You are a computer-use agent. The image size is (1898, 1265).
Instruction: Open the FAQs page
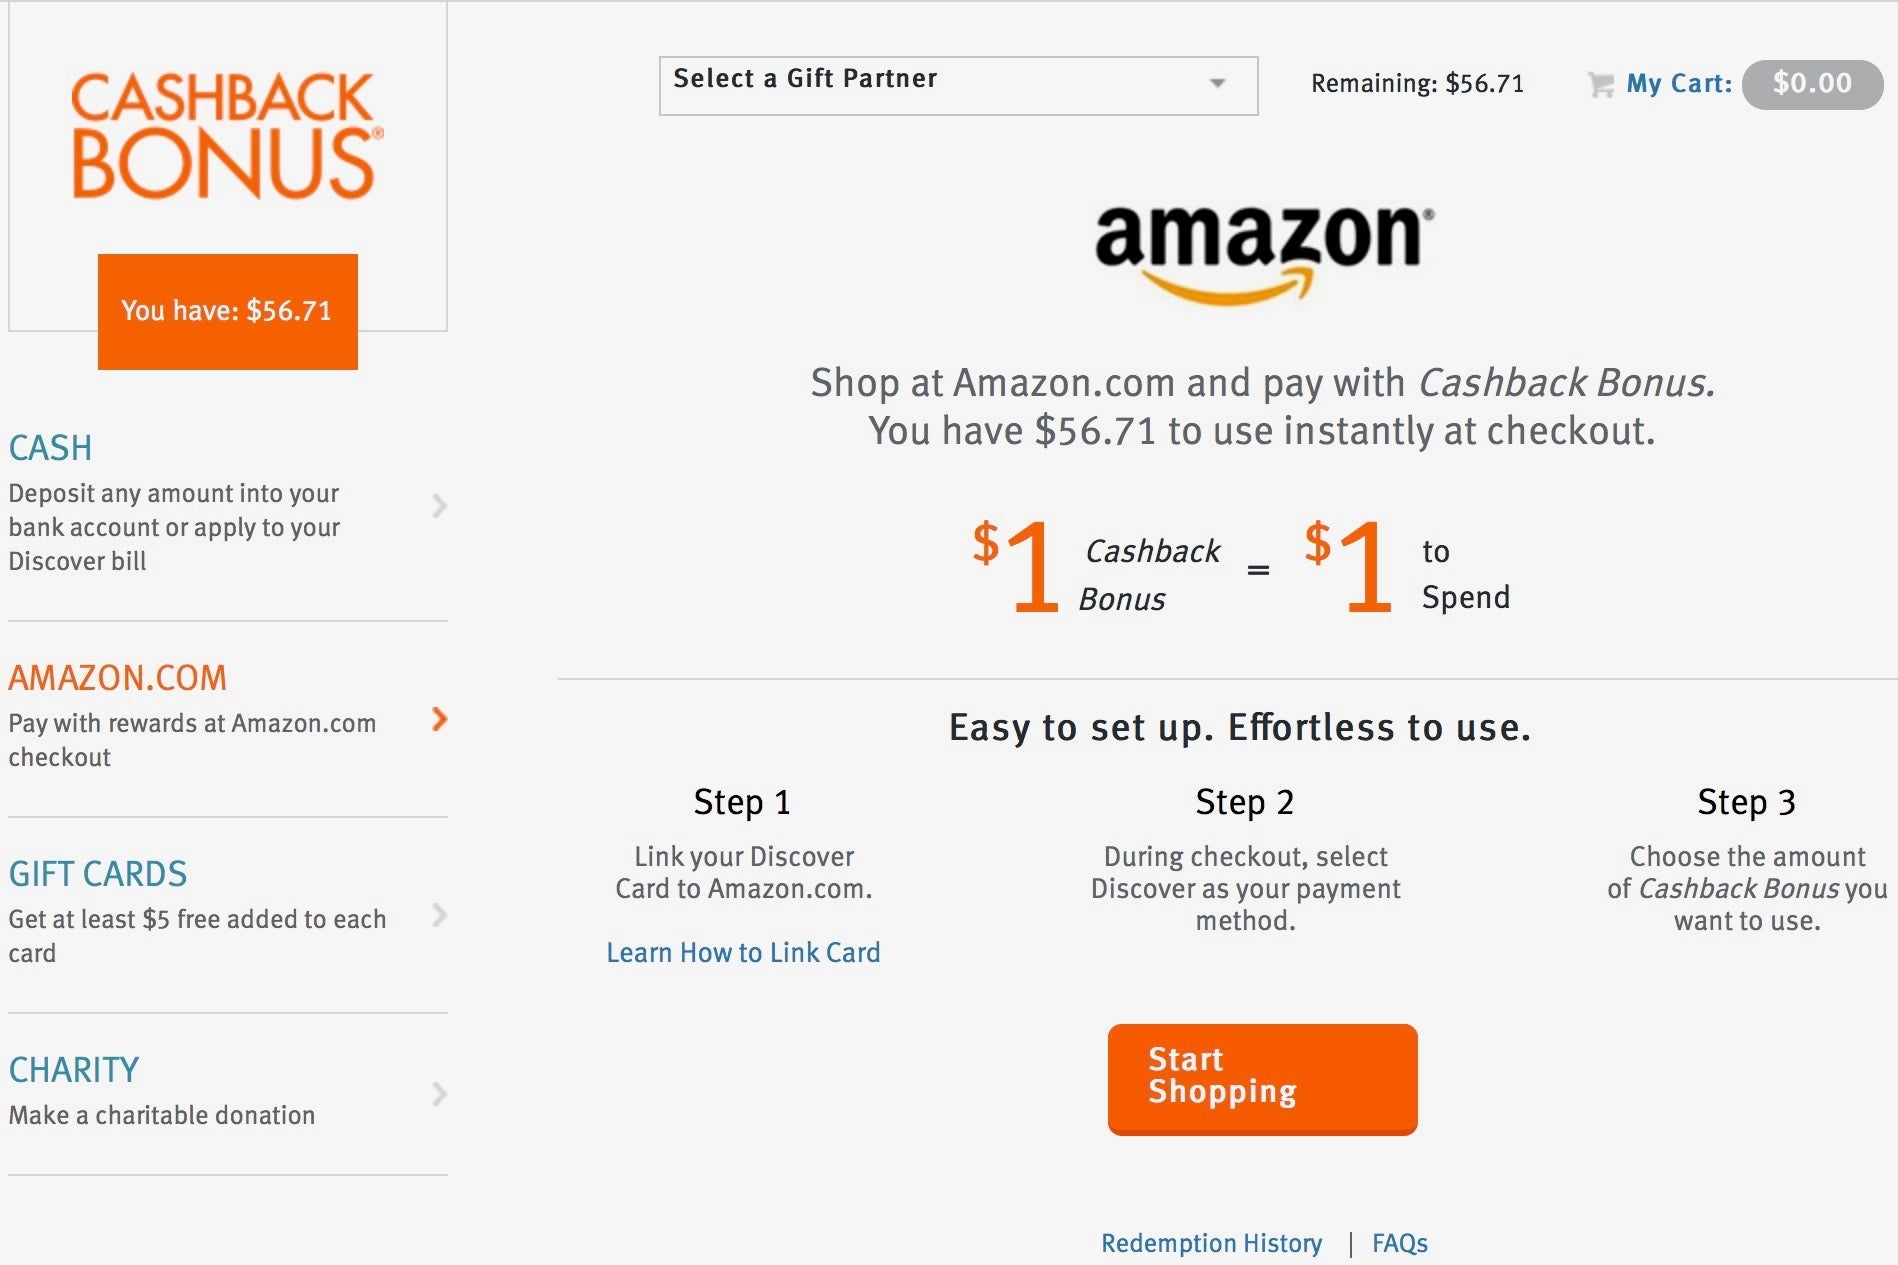[1398, 1243]
